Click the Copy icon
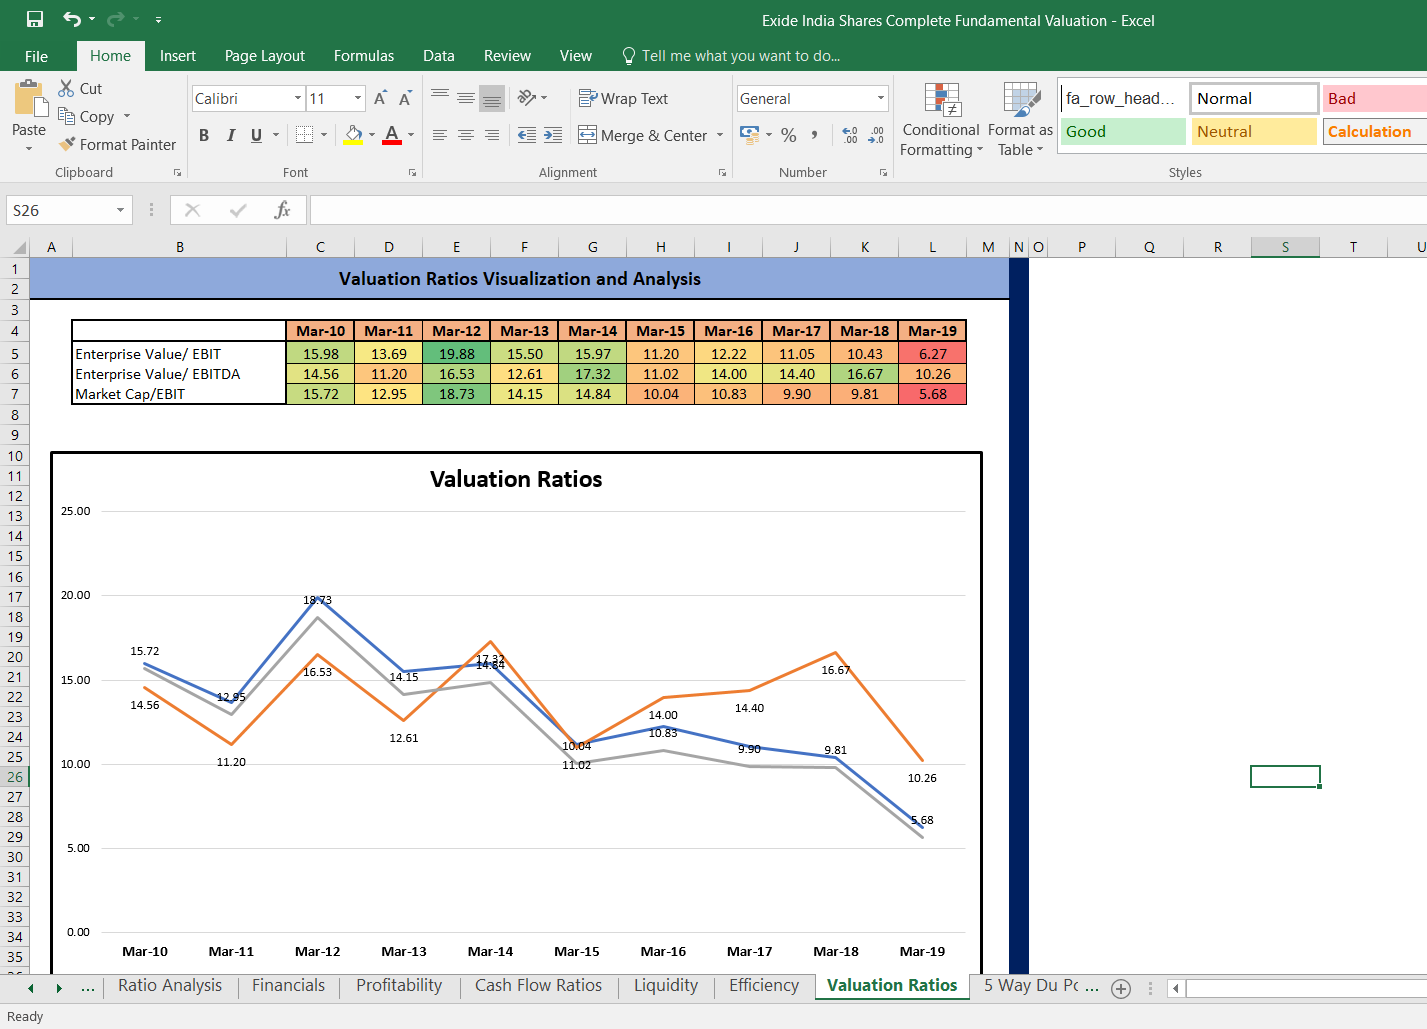Viewport: 1427px width, 1029px height. coord(66,116)
